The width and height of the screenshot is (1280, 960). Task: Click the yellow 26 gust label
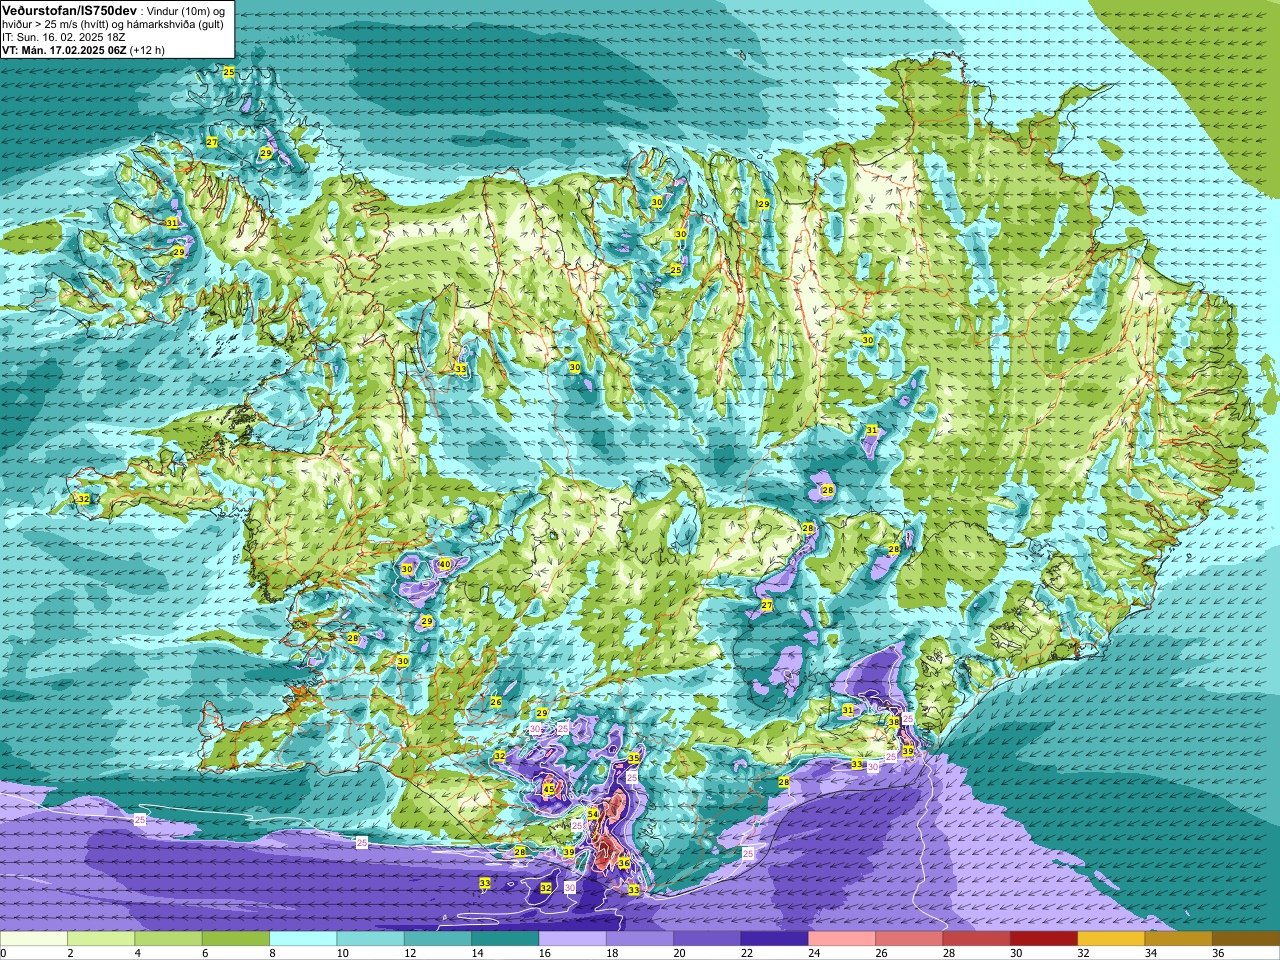pos(496,702)
